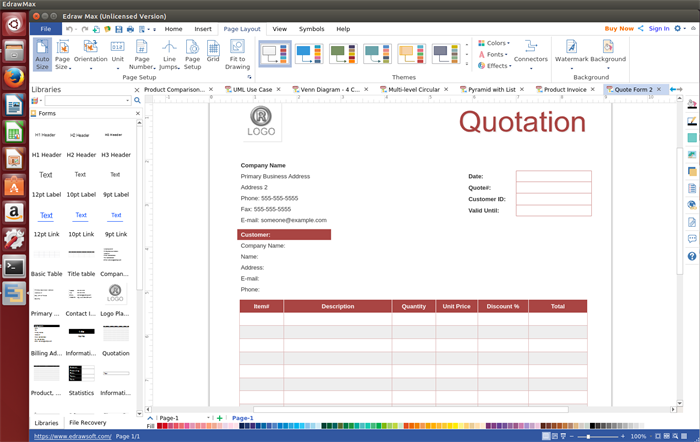Click the Auto Size icon
The image size is (700, 442).
42,55
